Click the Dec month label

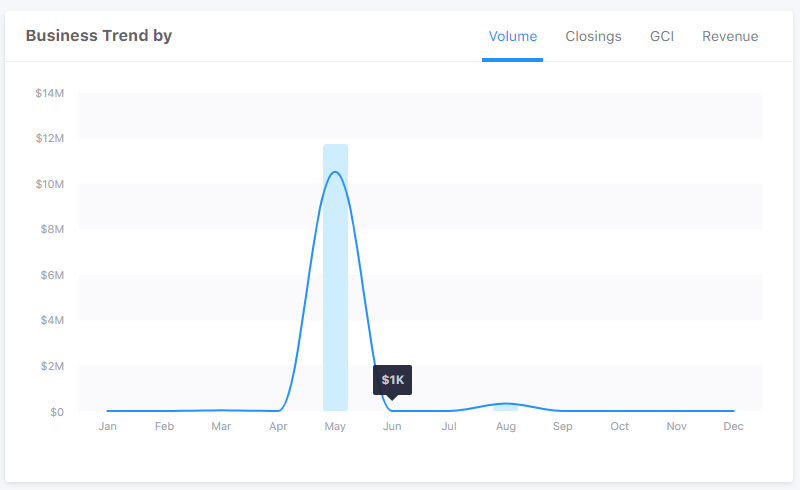coord(733,426)
